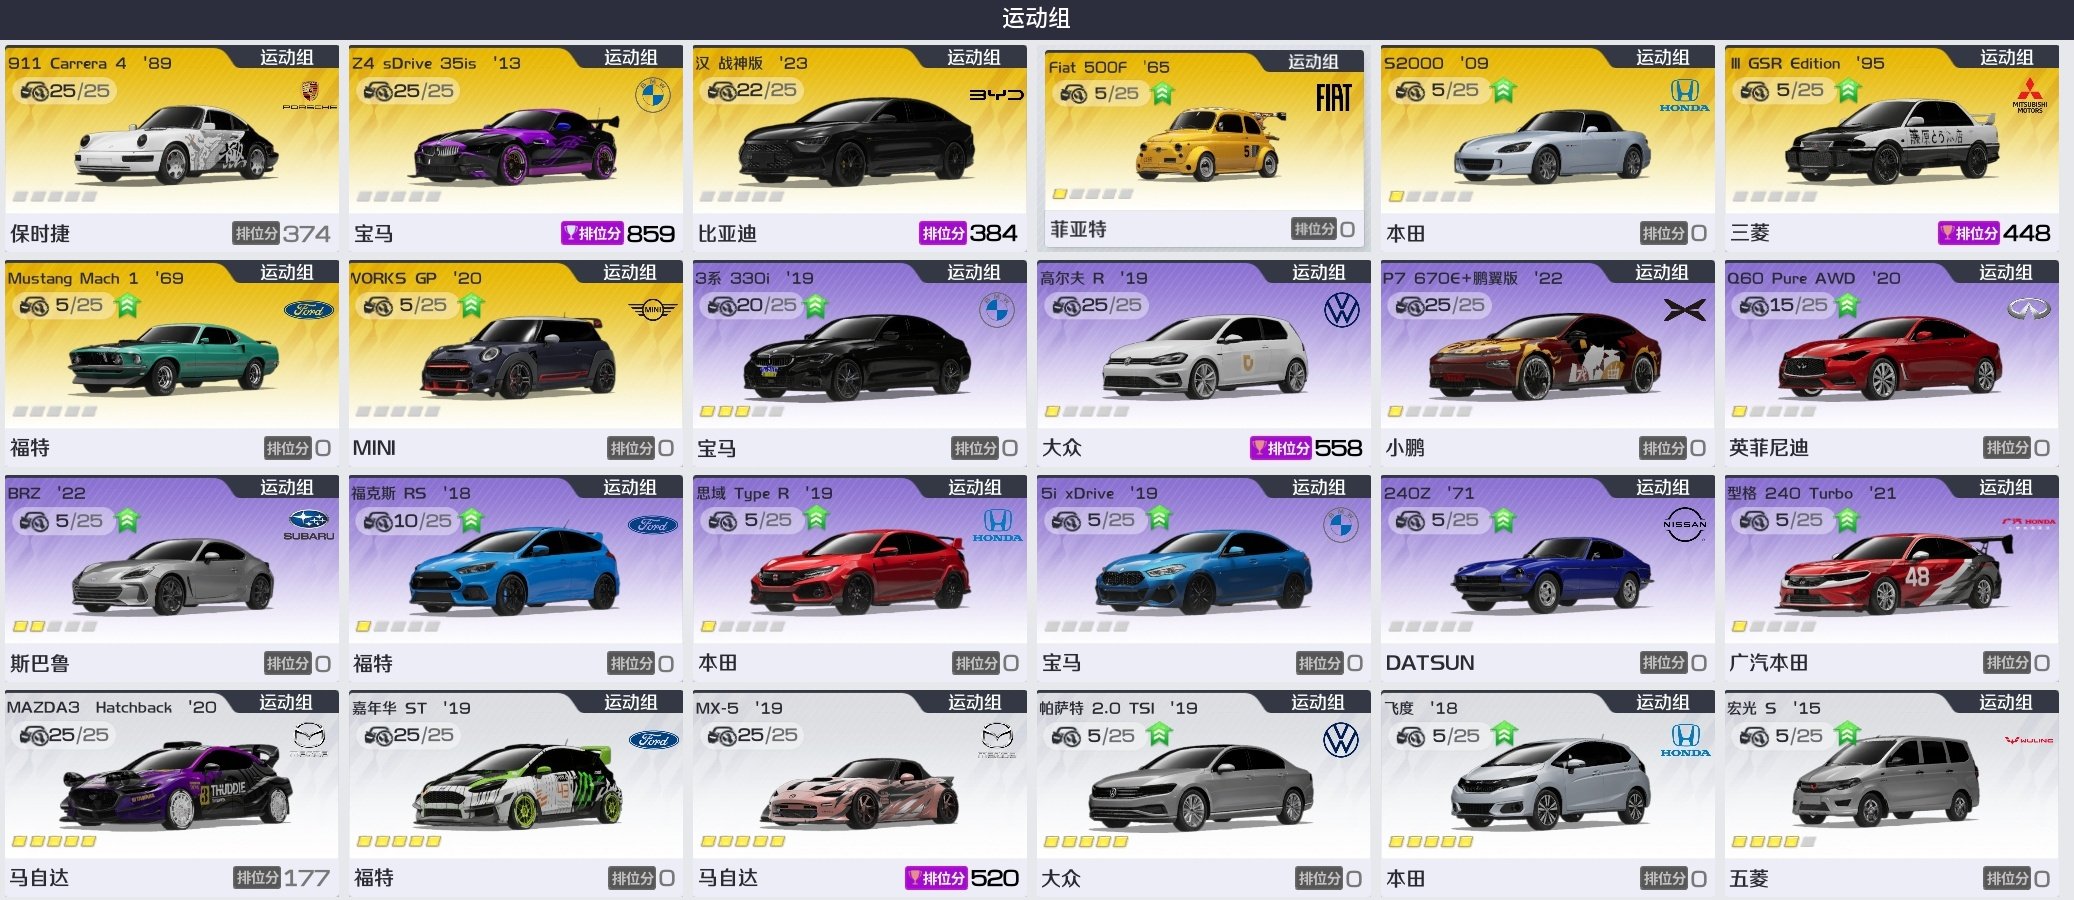This screenshot has width=2074, height=900.
Task: Click the Infiniti logo on Q60 Pure AWD card
Action: click(2029, 309)
